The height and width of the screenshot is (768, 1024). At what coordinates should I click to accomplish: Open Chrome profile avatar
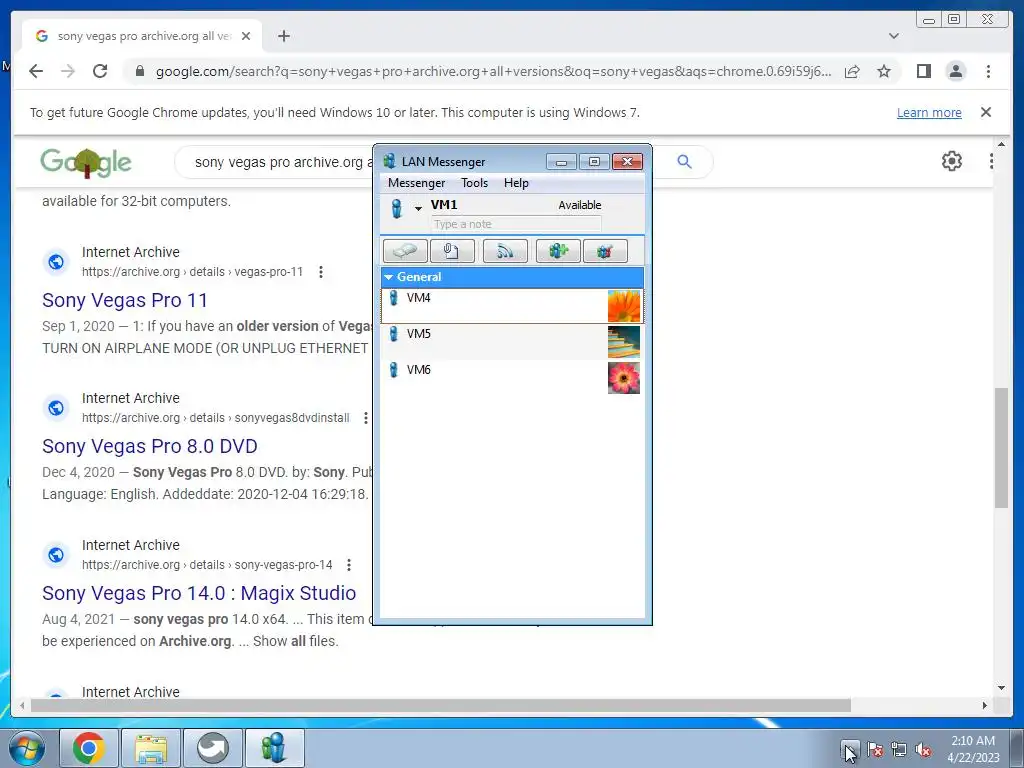point(955,71)
